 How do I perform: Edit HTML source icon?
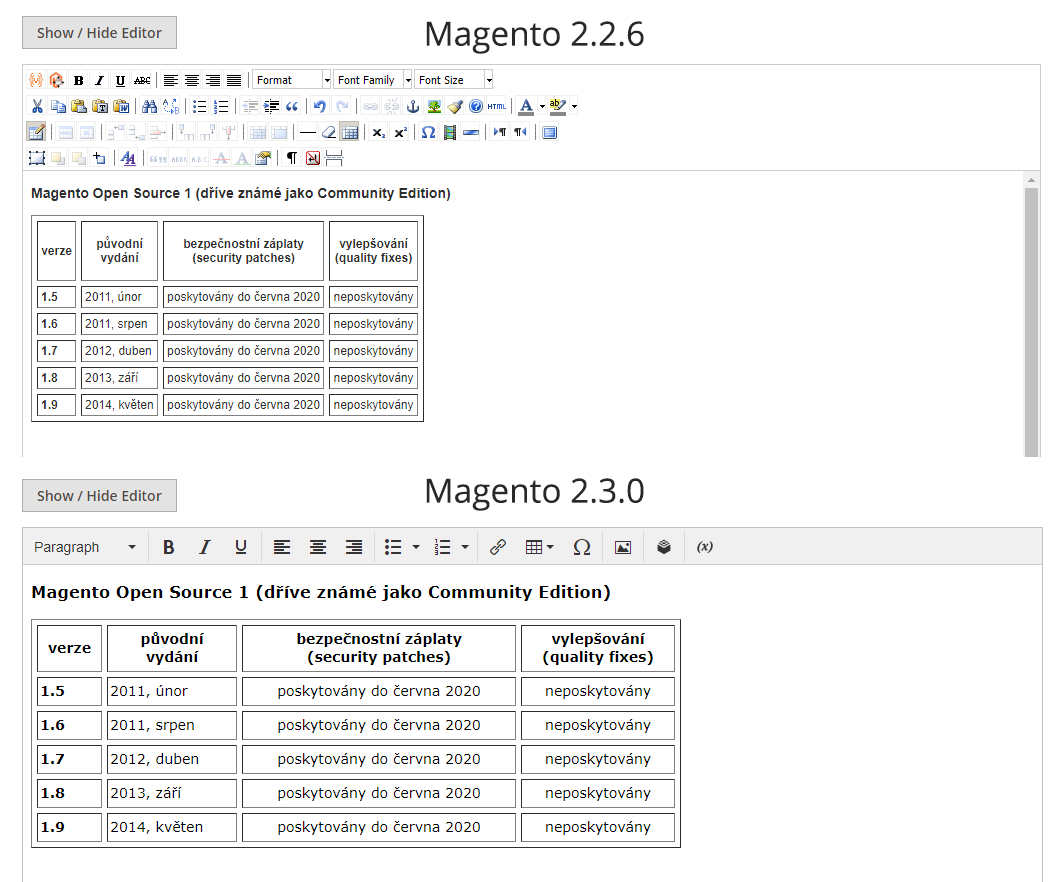pos(497,106)
